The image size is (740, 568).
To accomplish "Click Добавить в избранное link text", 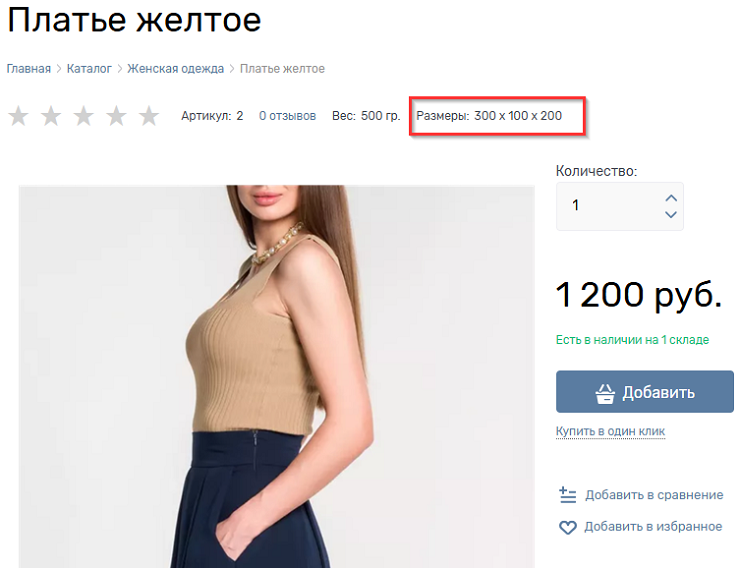I will 653,527.
